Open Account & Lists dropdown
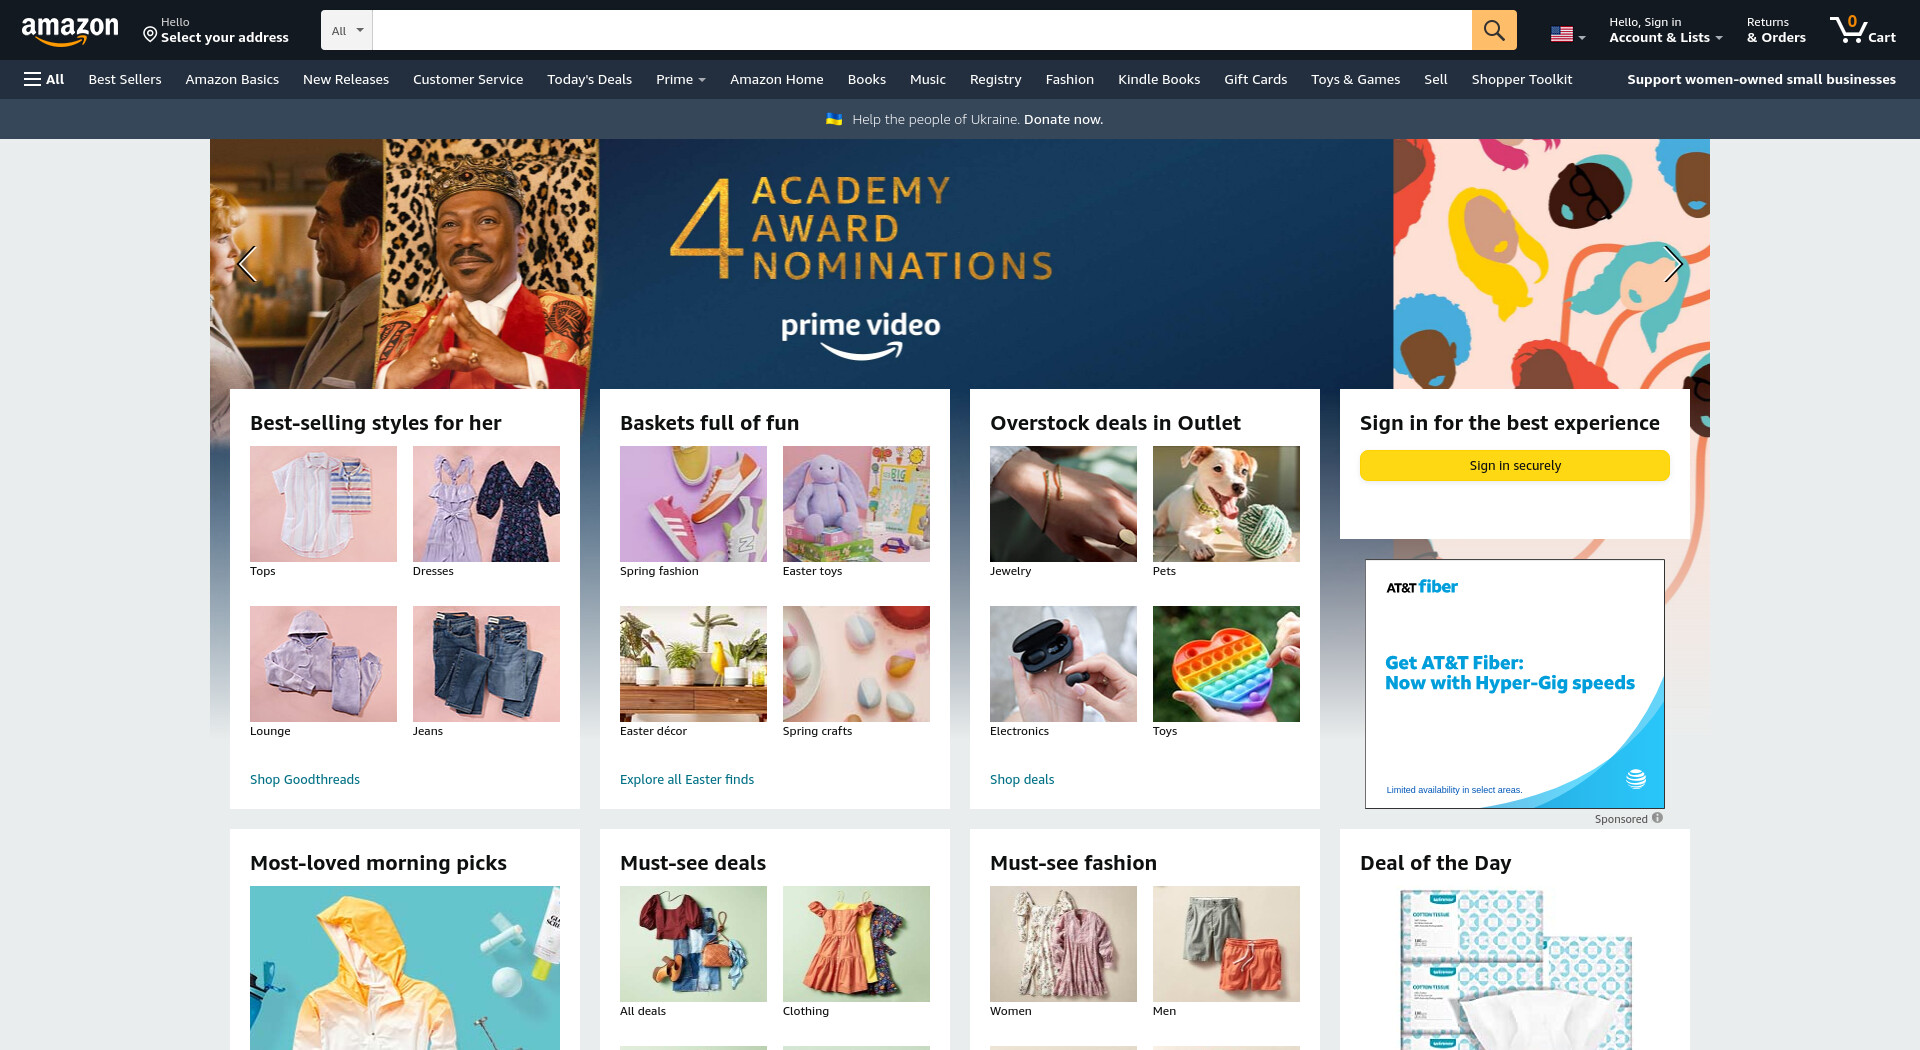Image resolution: width=1920 pixels, height=1050 pixels. (1665, 30)
